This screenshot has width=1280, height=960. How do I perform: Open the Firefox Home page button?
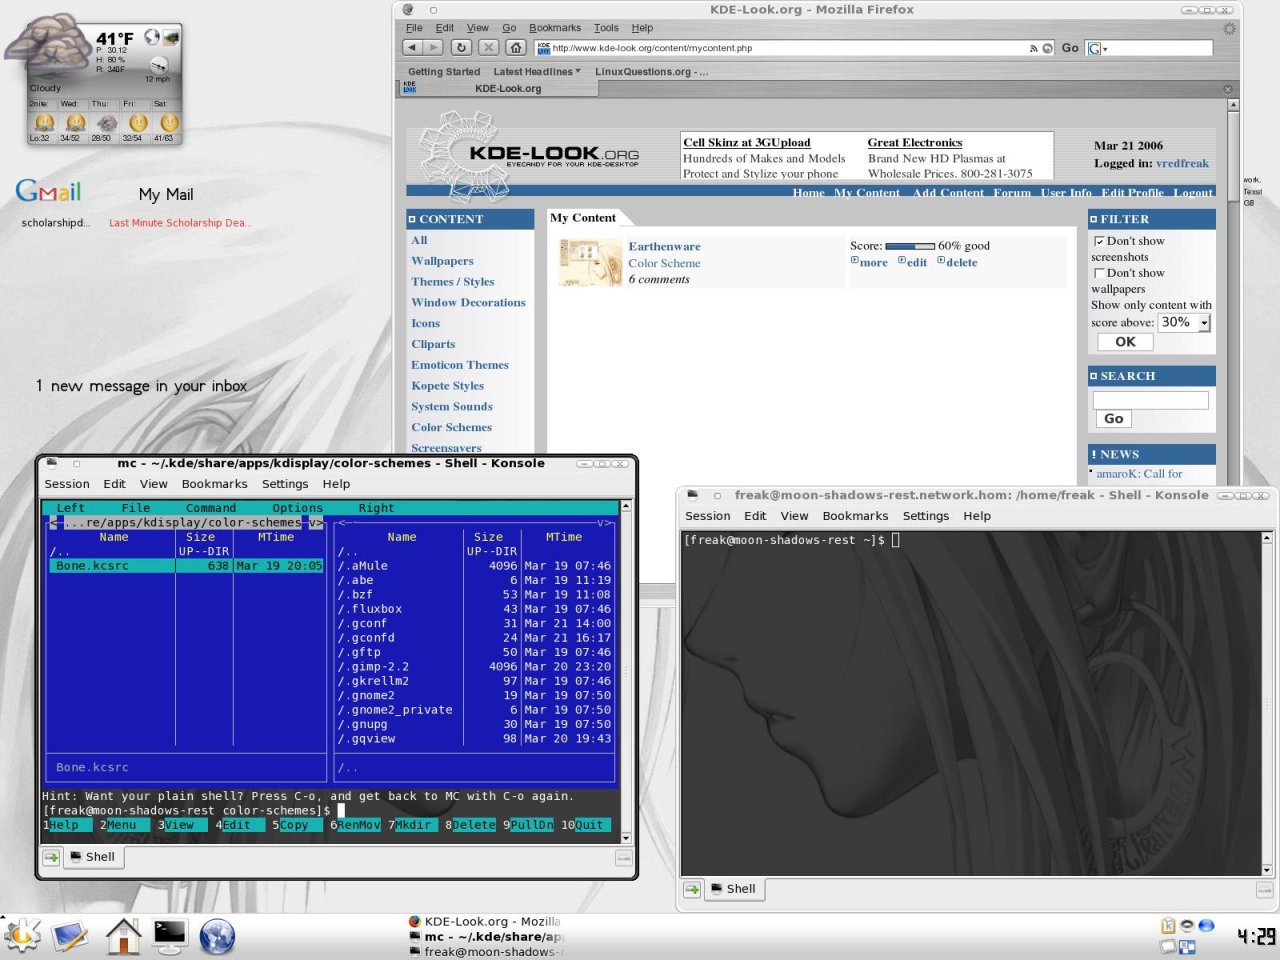(x=516, y=47)
